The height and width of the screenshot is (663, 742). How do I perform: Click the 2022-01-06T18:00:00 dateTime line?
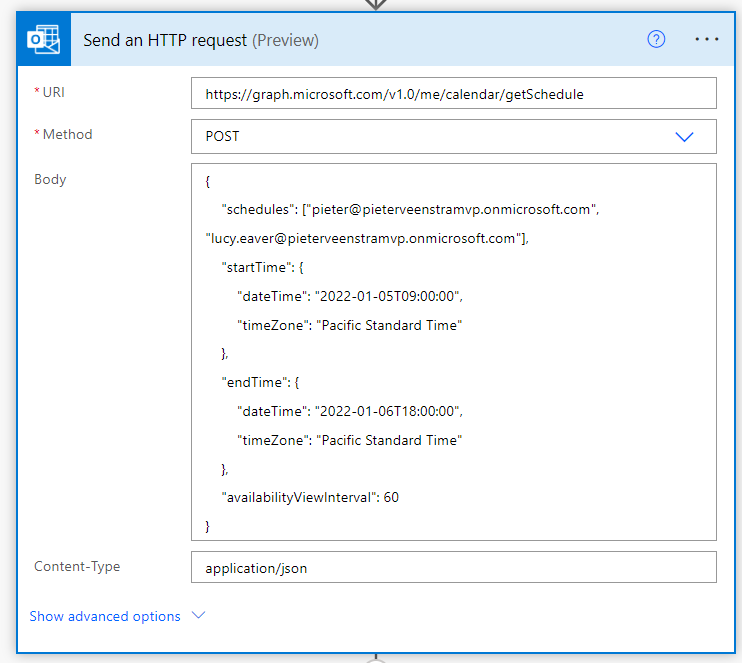350,411
